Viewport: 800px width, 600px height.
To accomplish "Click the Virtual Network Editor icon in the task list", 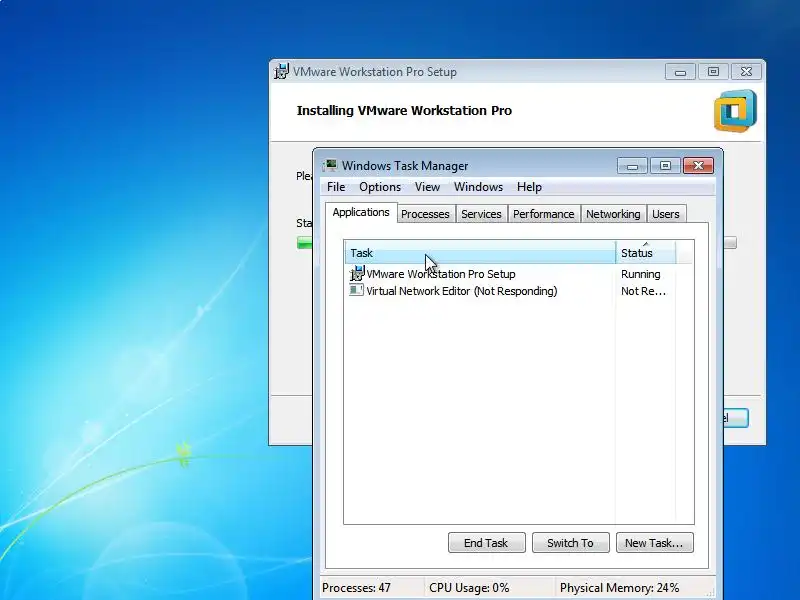I will (x=356, y=290).
